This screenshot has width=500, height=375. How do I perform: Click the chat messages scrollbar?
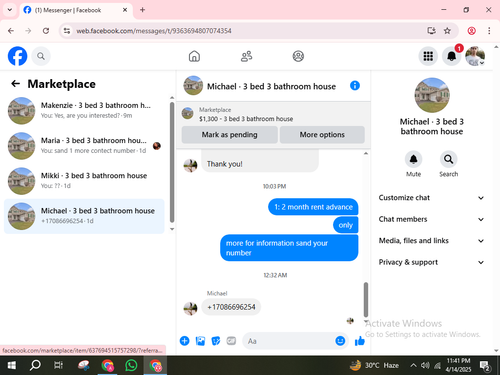coord(366,299)
